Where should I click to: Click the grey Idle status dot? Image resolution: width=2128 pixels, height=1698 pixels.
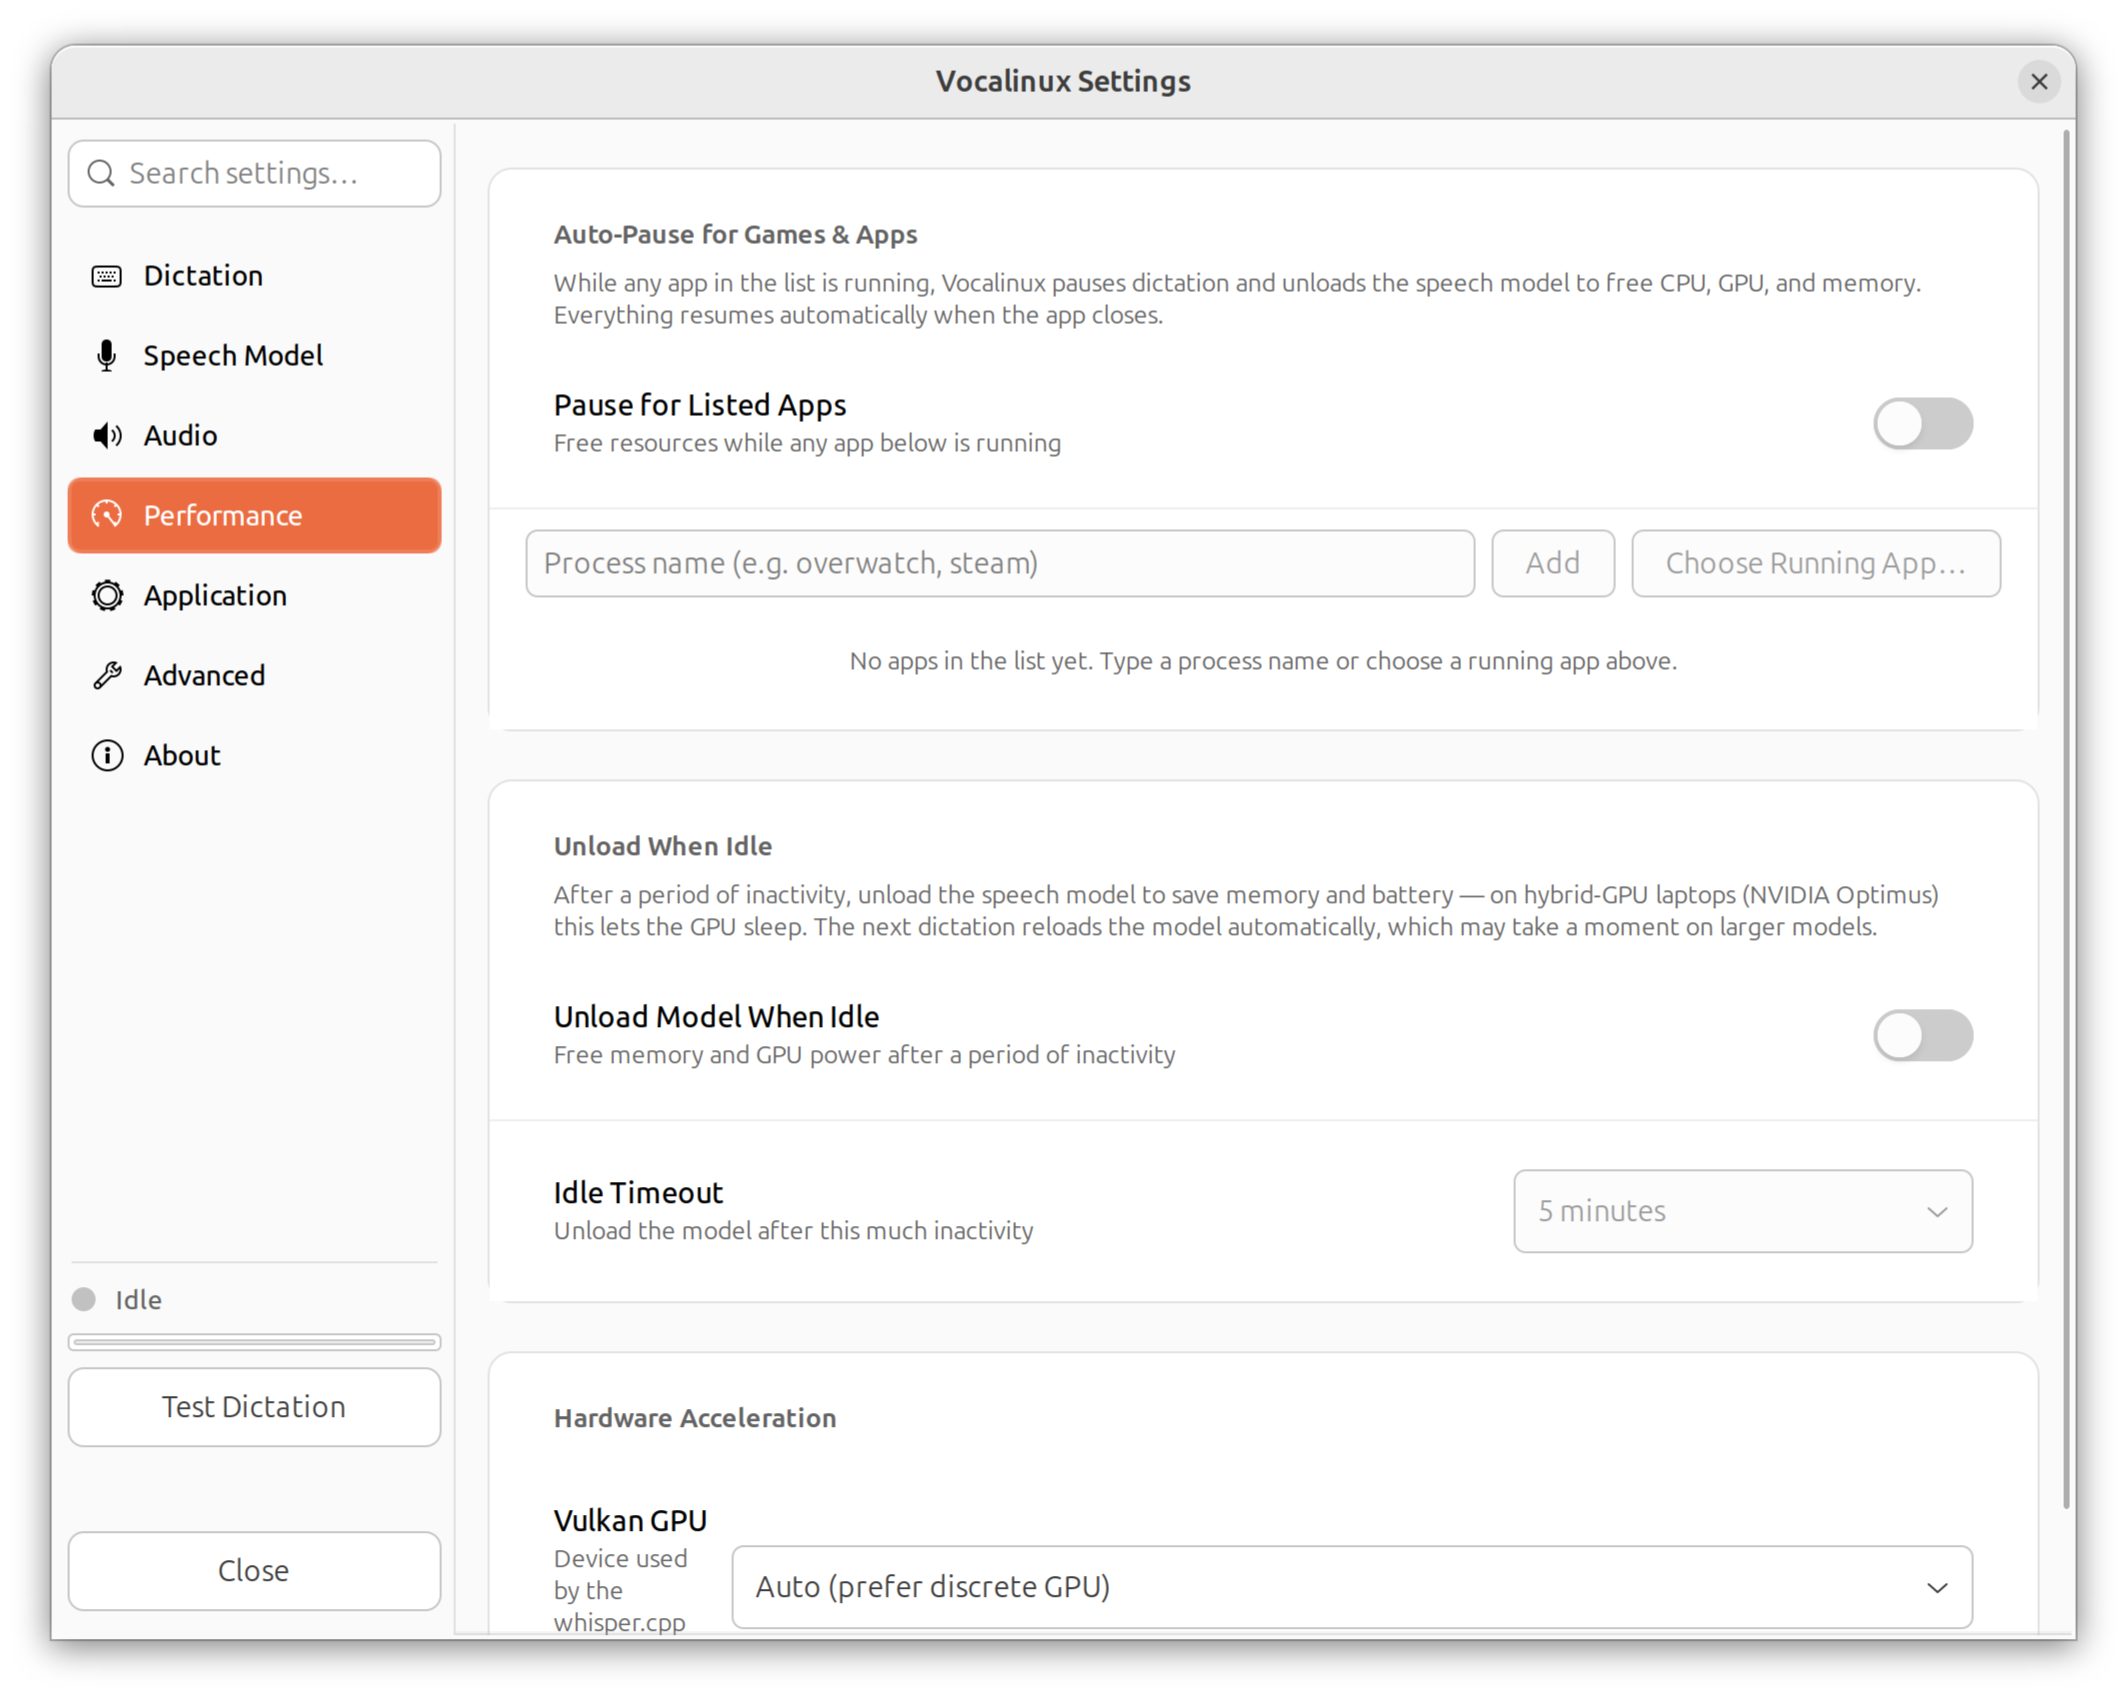tap(84, 1300)
